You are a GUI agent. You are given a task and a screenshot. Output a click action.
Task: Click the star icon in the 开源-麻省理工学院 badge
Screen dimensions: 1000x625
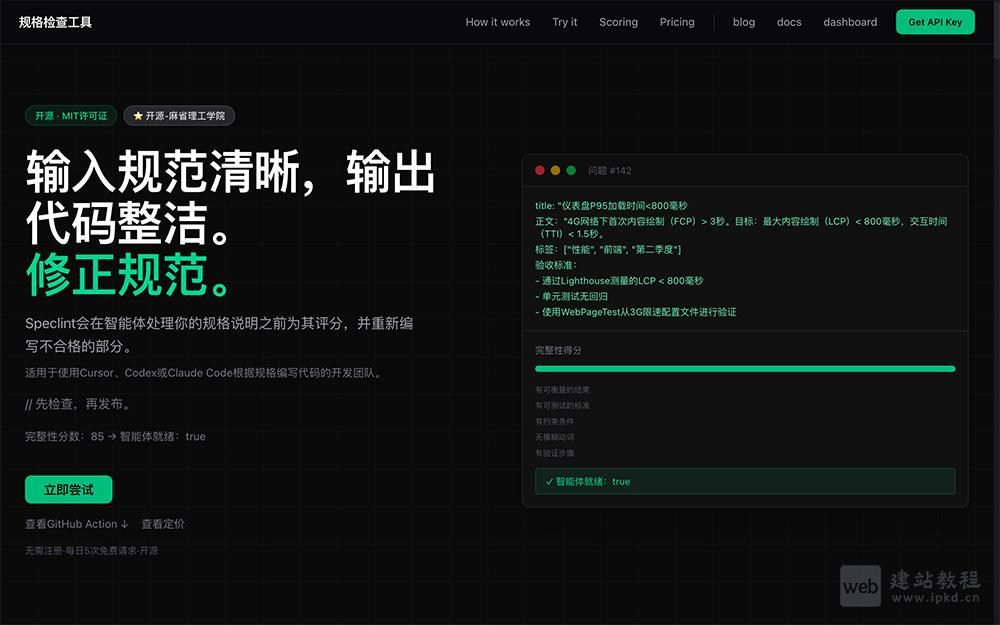point(137,115)
